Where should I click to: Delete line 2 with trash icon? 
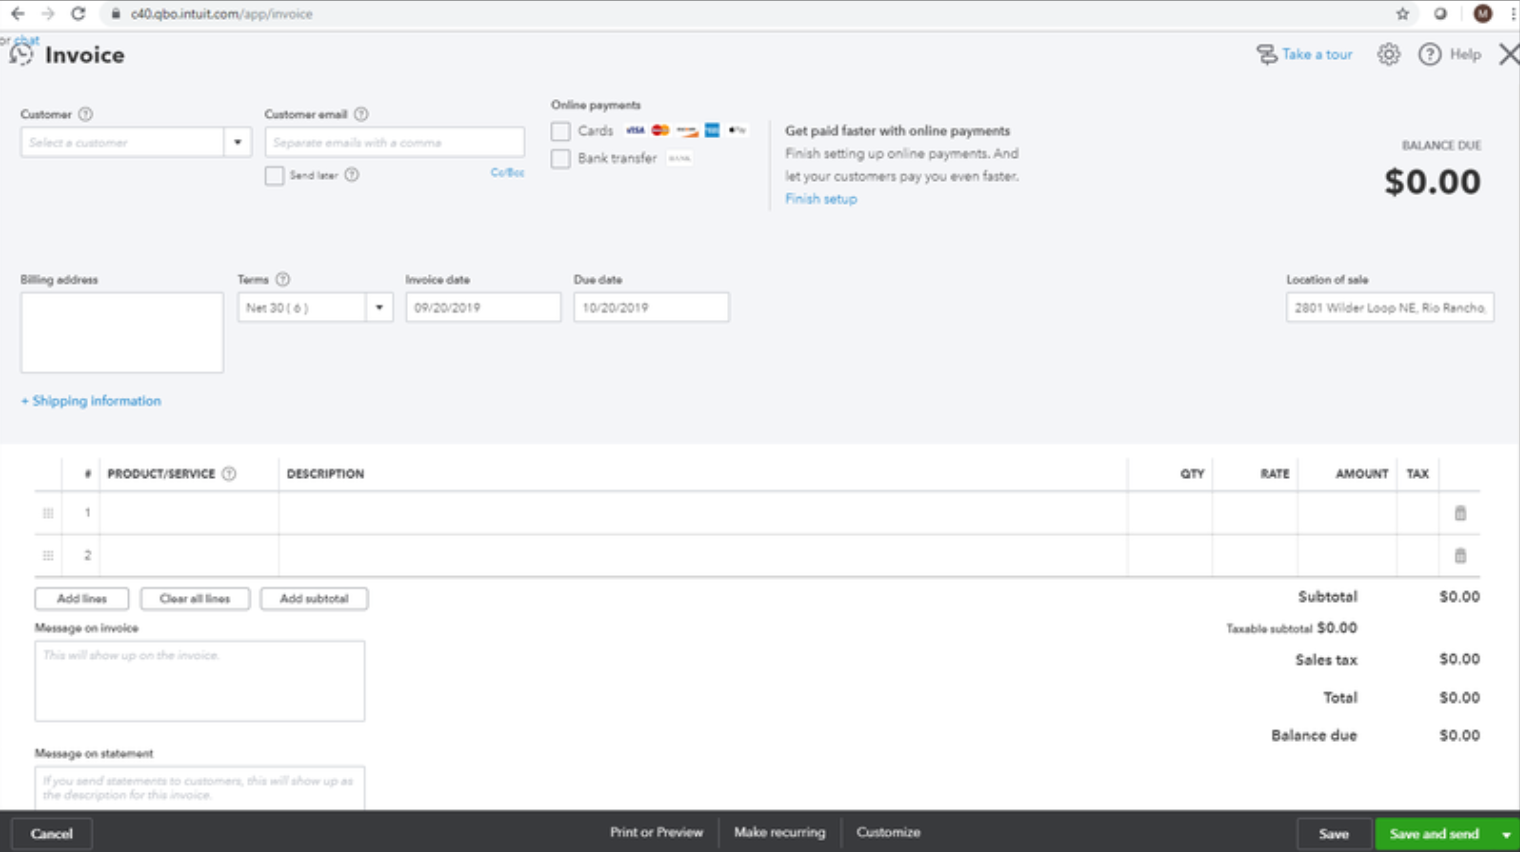pyautogui.click(x=1460, y=556)
